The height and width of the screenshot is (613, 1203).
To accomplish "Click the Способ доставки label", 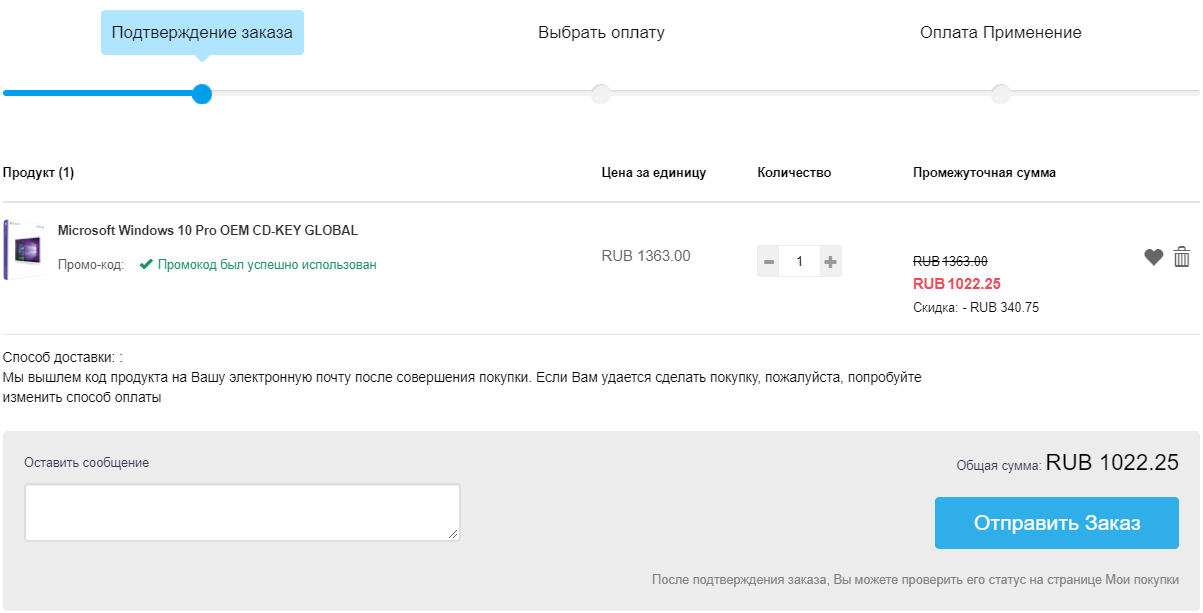I will tap(60, 358).
